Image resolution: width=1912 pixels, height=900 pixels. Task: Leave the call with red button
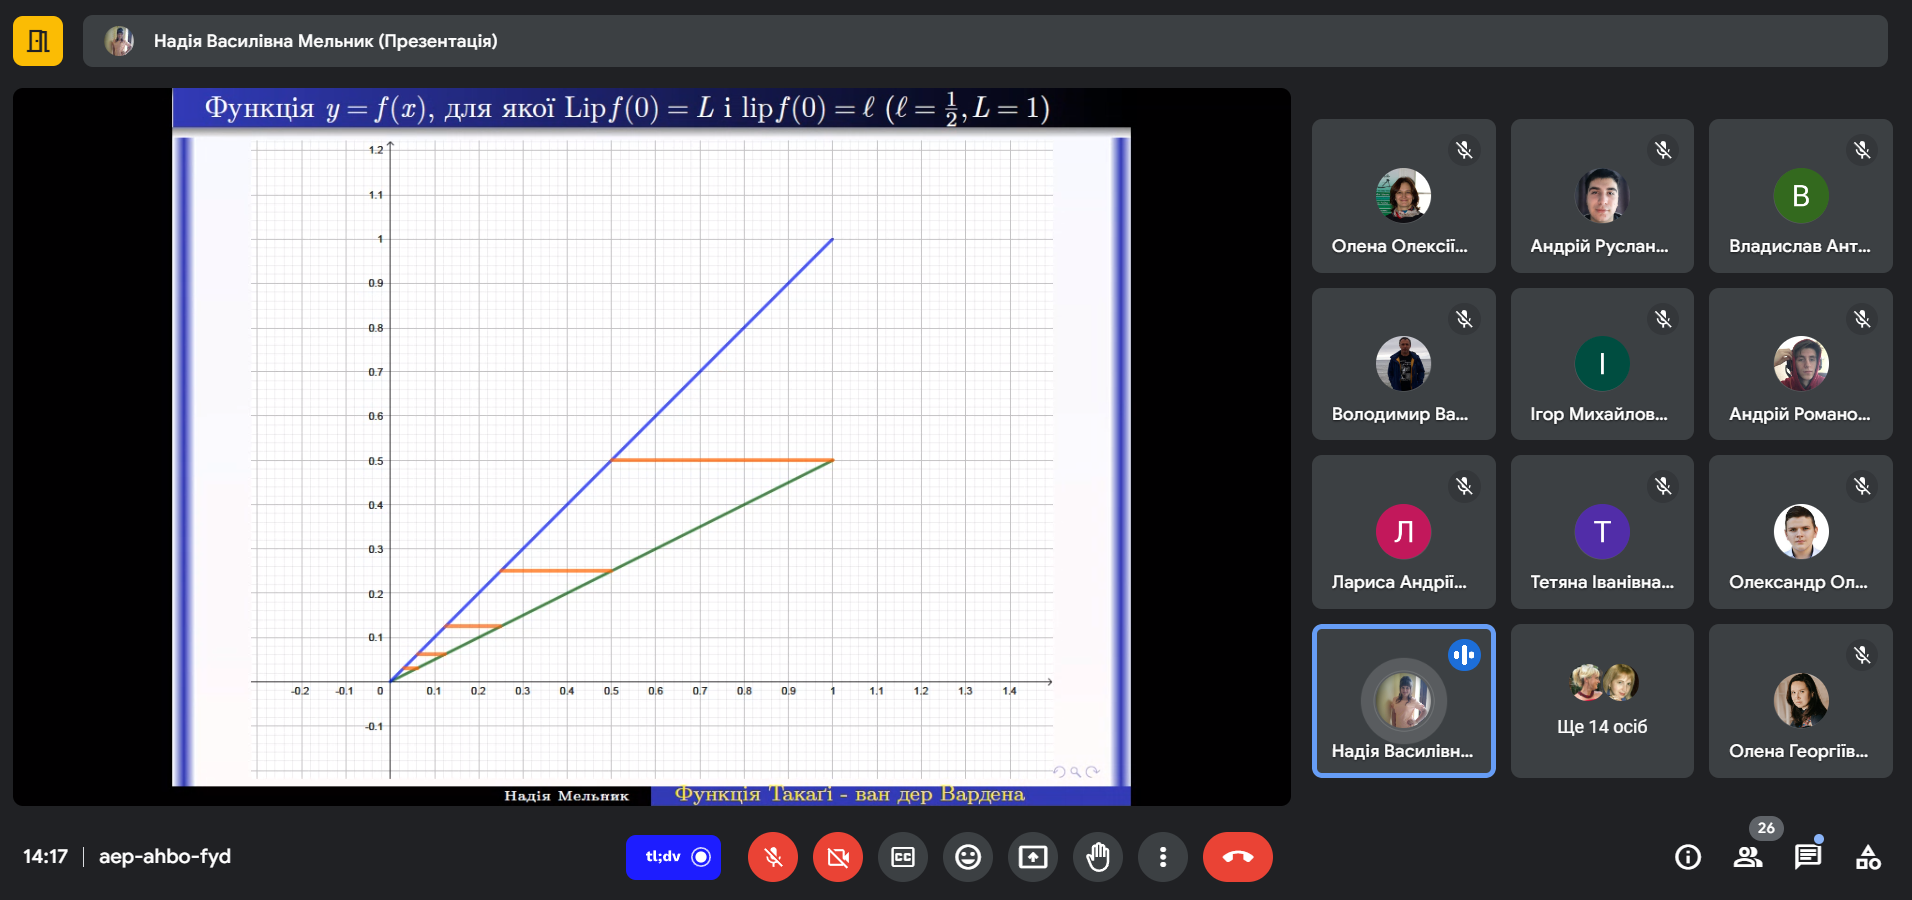click(x=1238, y=857)
